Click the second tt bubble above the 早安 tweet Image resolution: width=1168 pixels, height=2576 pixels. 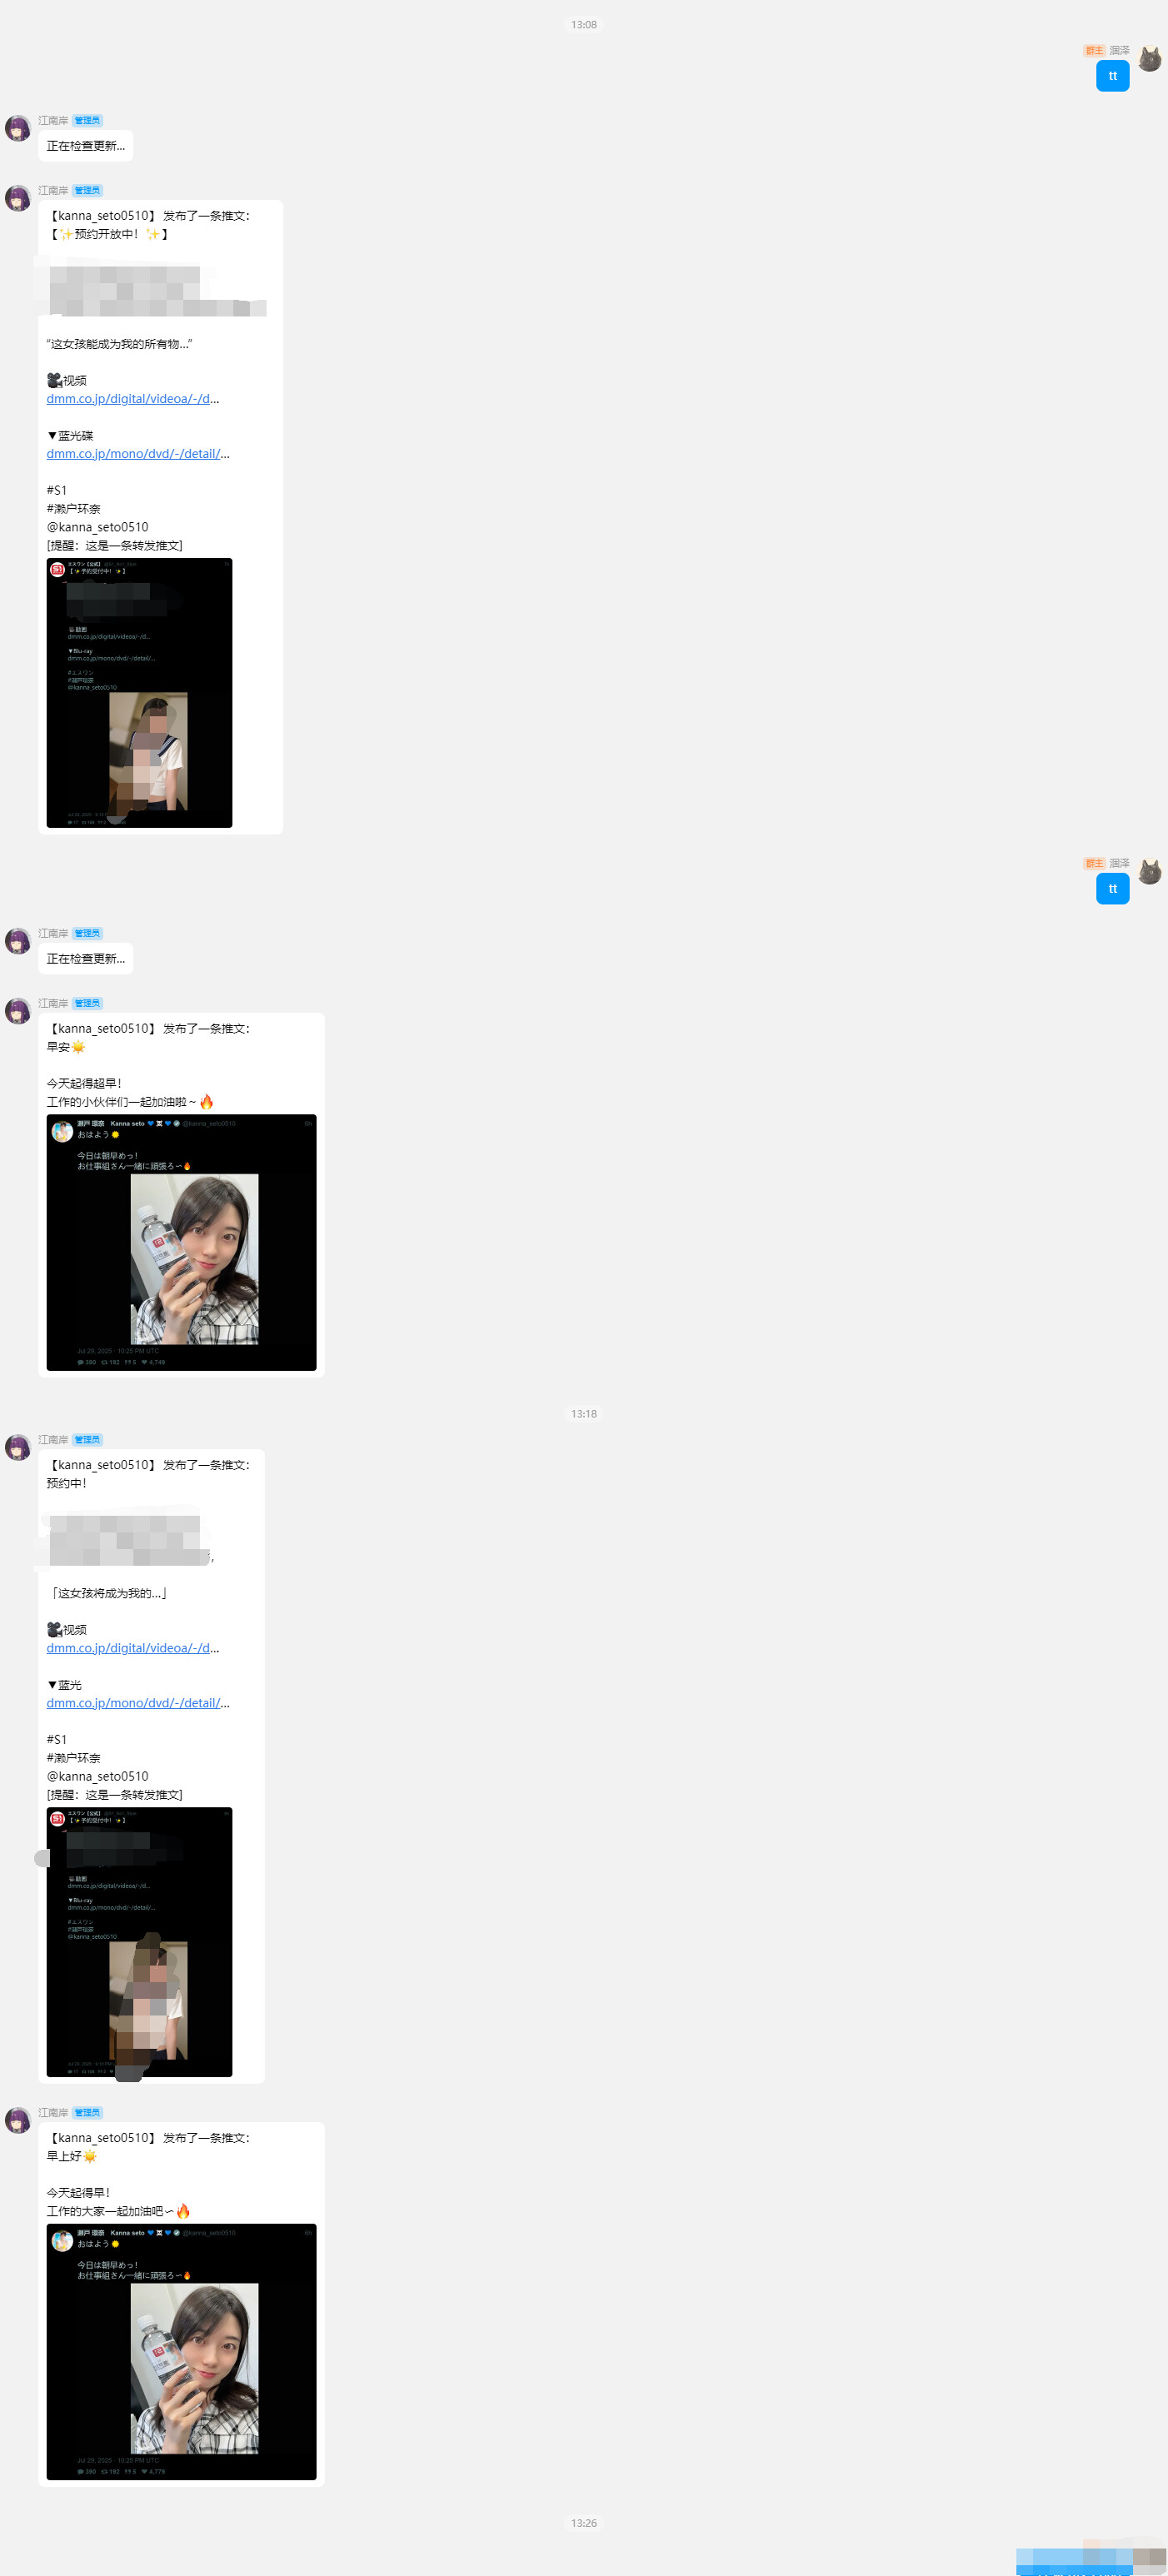pos(1112,889)
